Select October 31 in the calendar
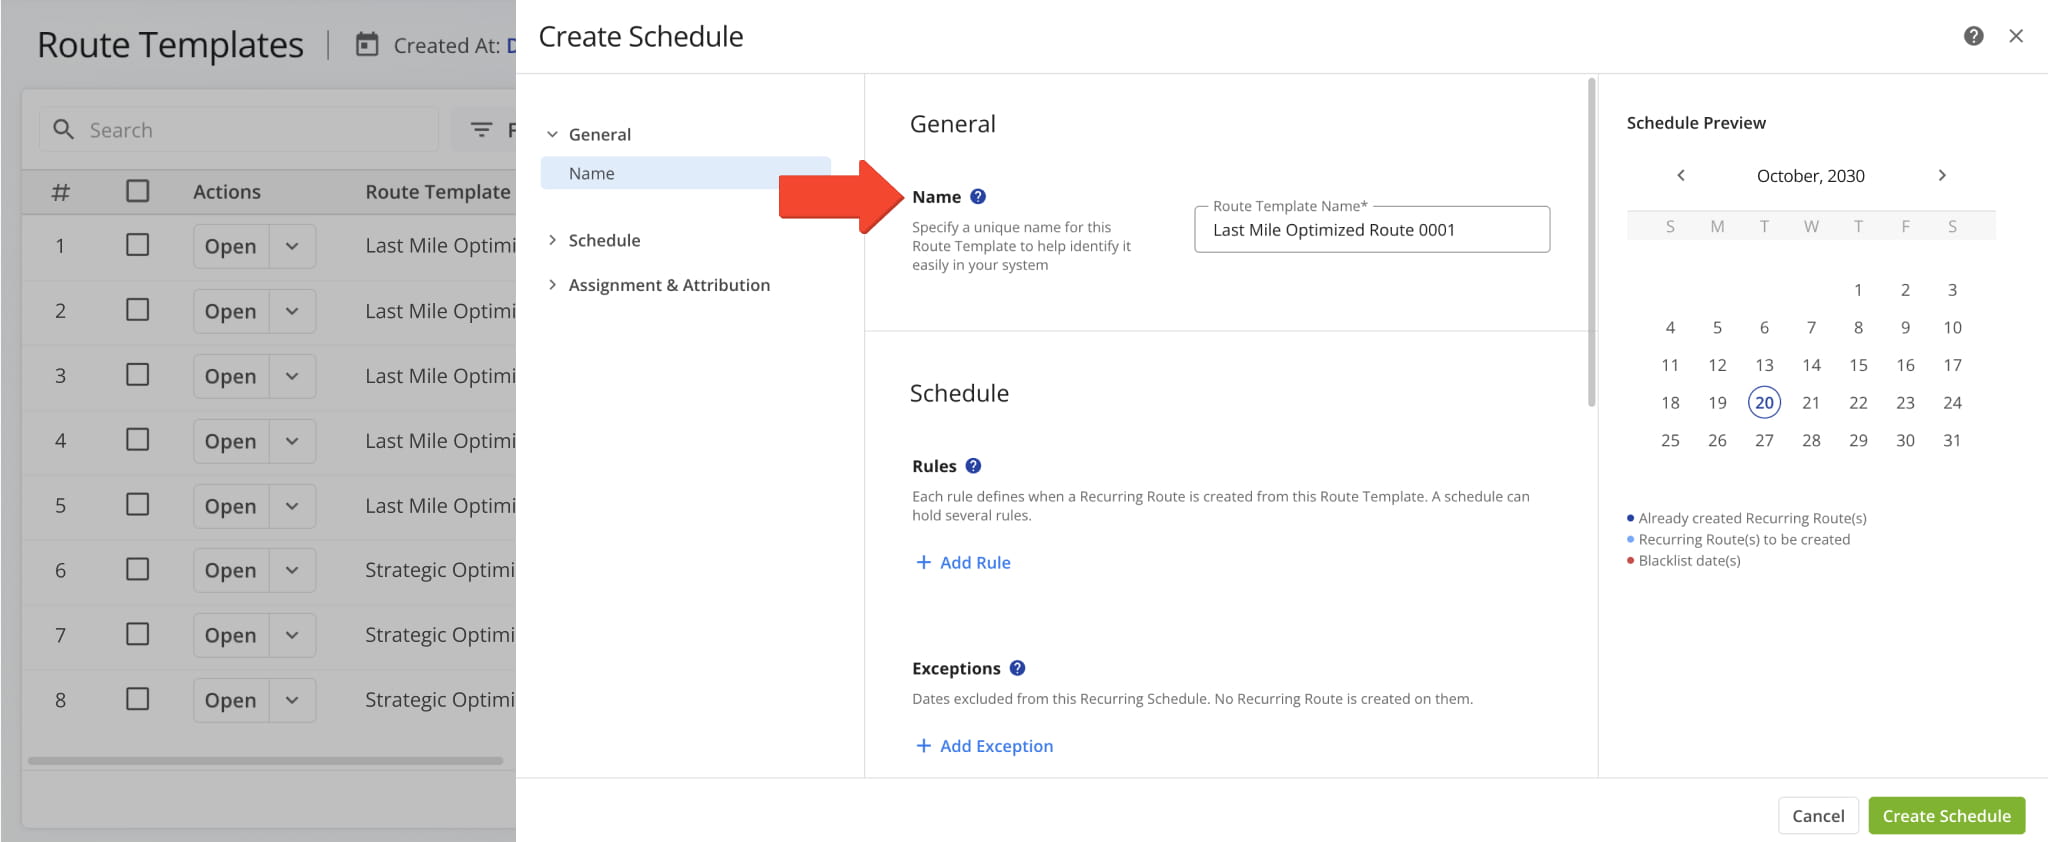Image resolution: width=2048 pixels, height=842 pixels. 1952,440
